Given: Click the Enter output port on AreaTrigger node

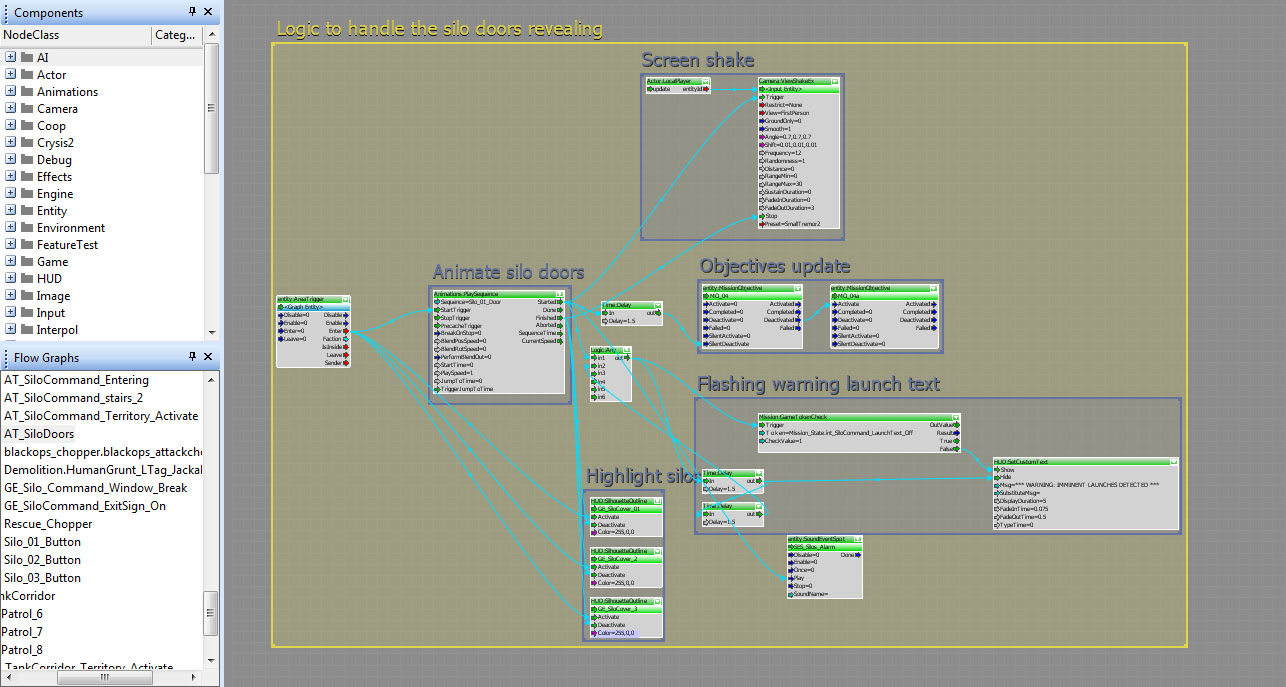Looking at the screenshot, I should point(346,331).
